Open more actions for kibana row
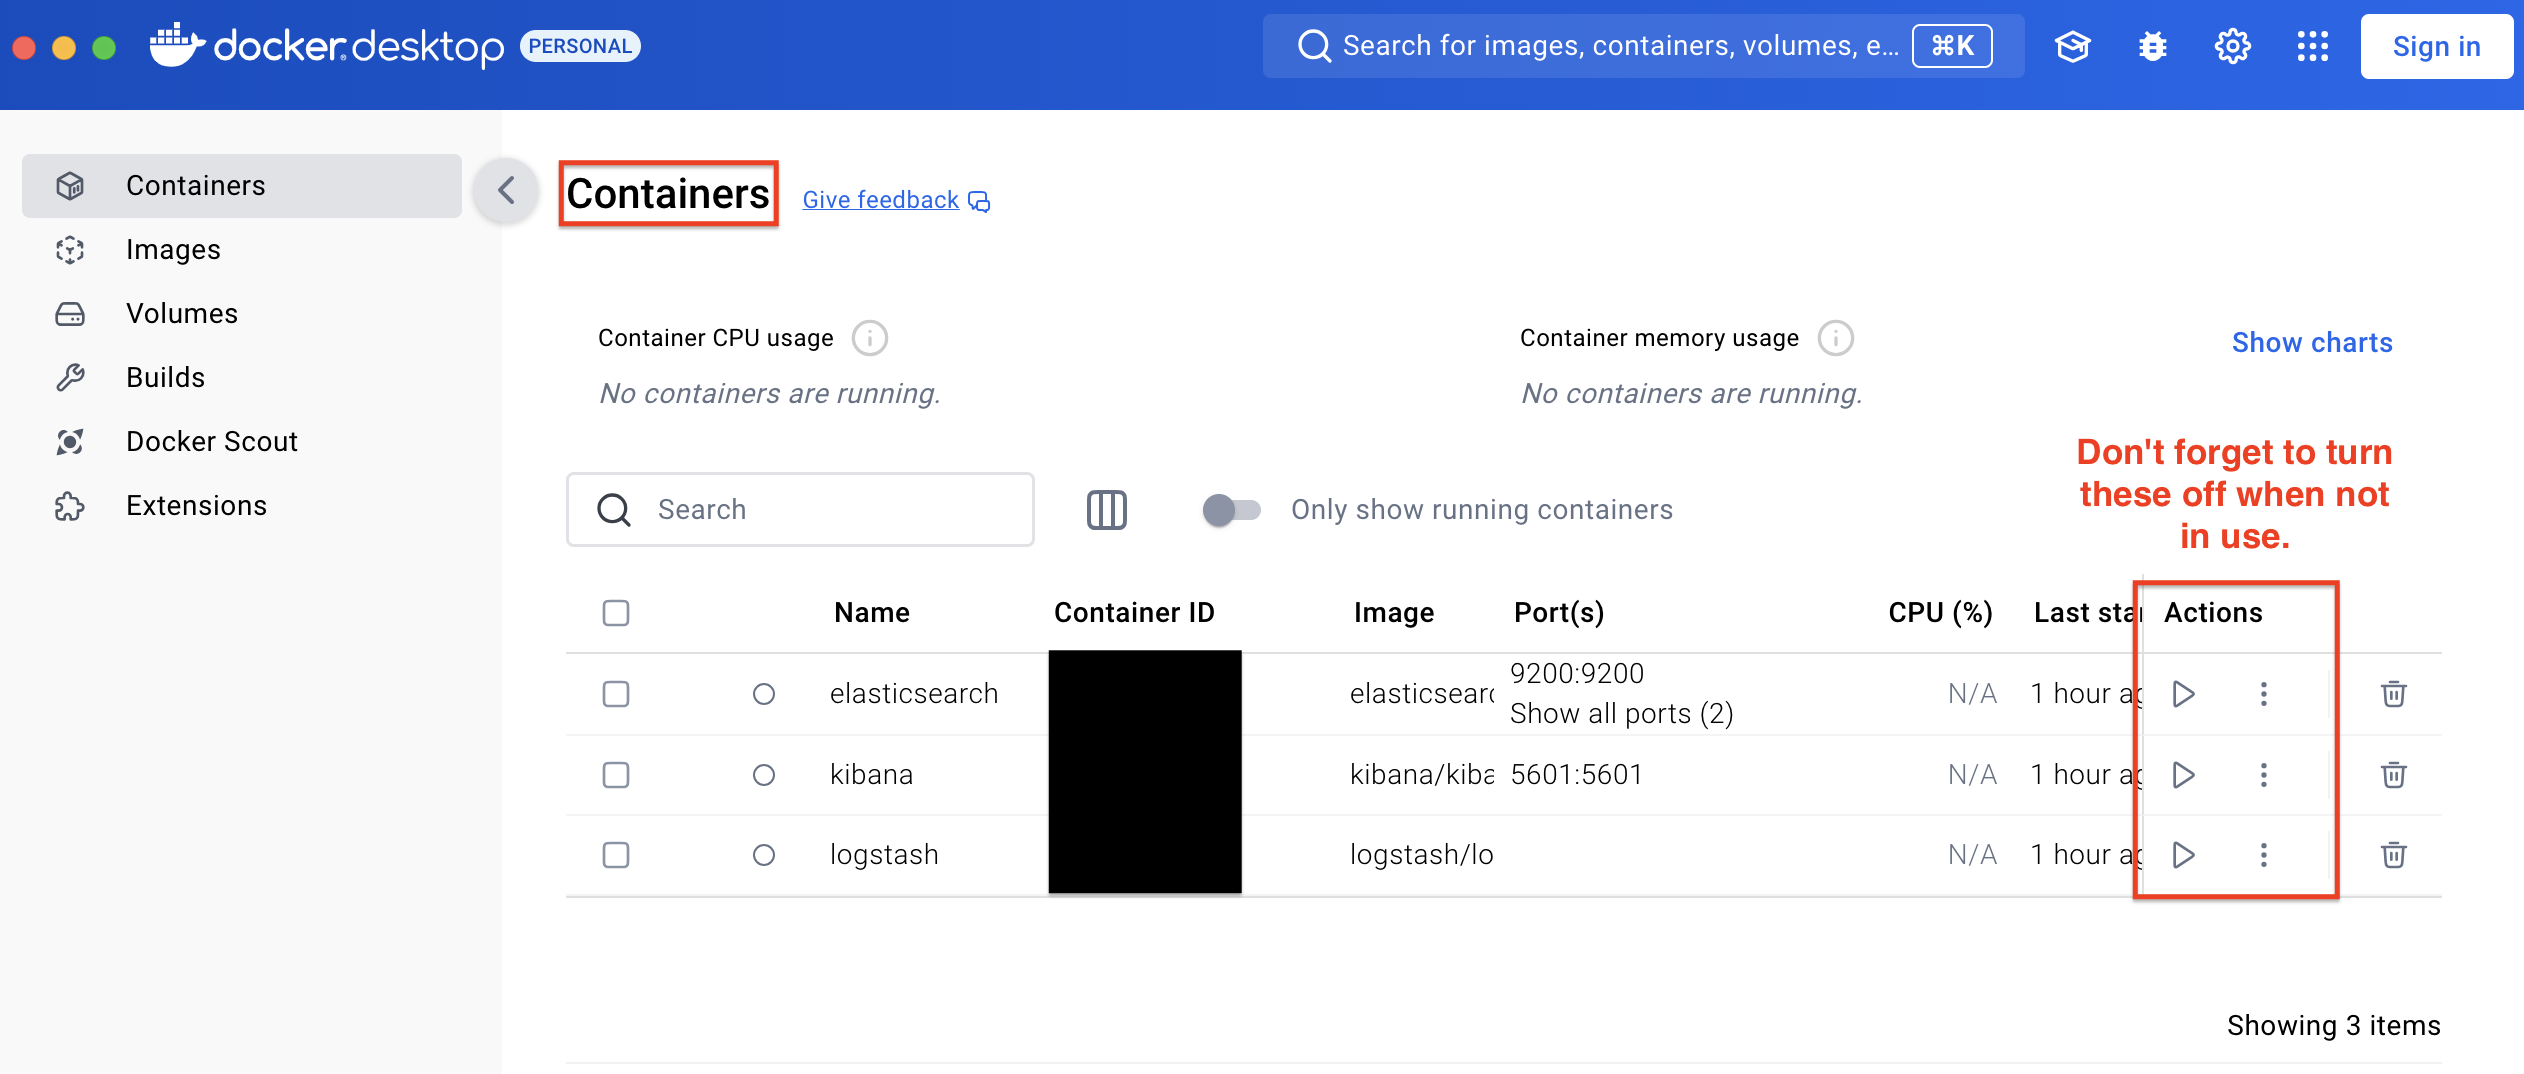 pyautogui.click(x=2264, y=775)
